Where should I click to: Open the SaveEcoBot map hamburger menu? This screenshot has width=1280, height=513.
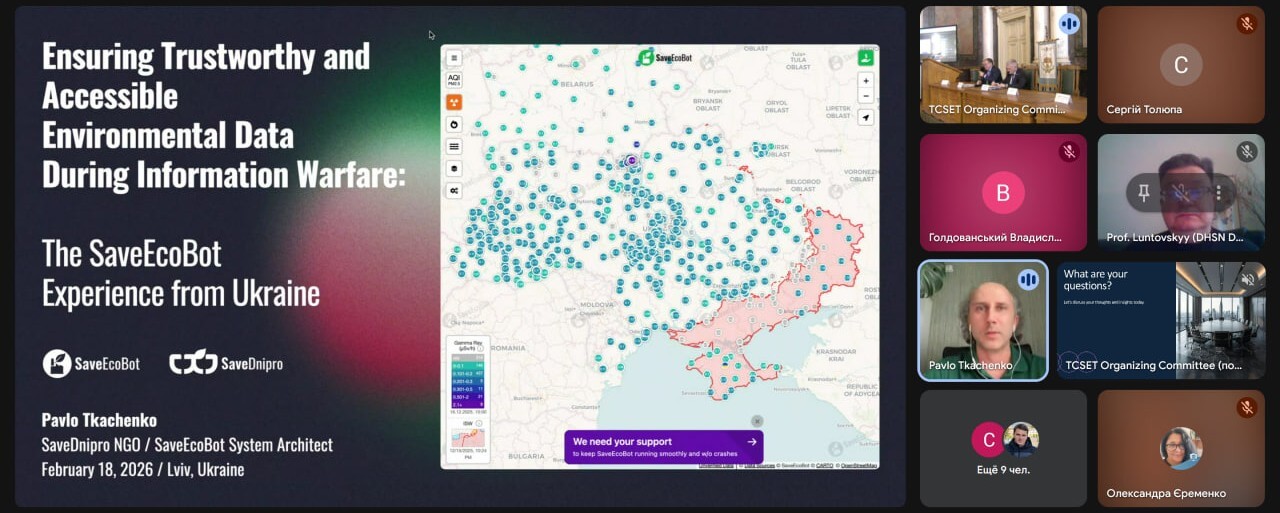(454, 58)
